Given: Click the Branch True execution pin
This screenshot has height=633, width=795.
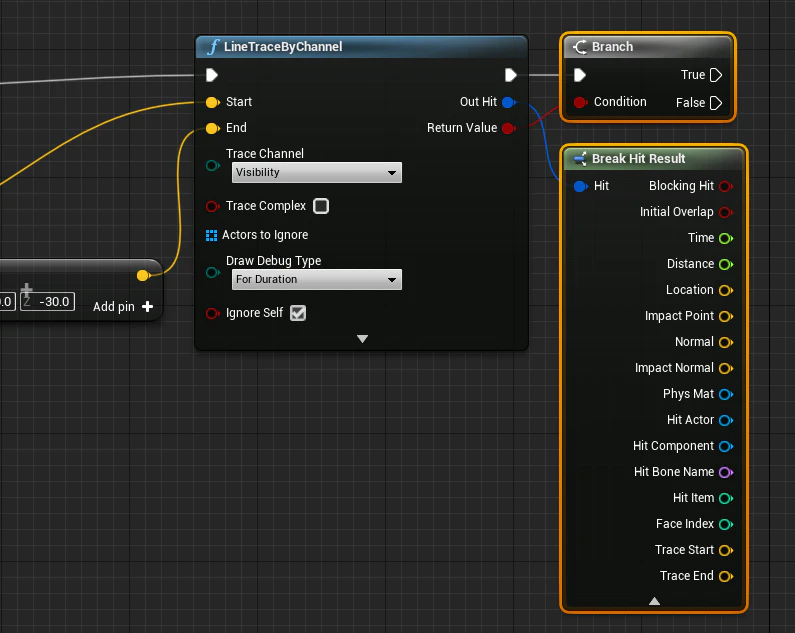Looking at the screenshot, I should pyautogui.click(x=716, y=75).
